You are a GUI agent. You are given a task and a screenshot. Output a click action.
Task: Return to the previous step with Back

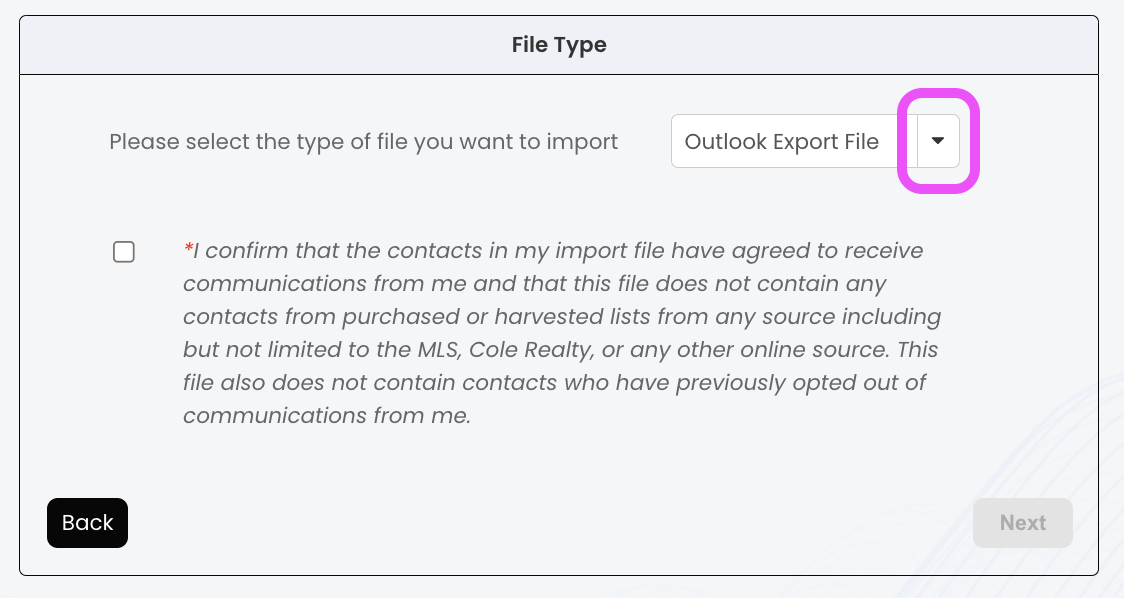point(87,523)
